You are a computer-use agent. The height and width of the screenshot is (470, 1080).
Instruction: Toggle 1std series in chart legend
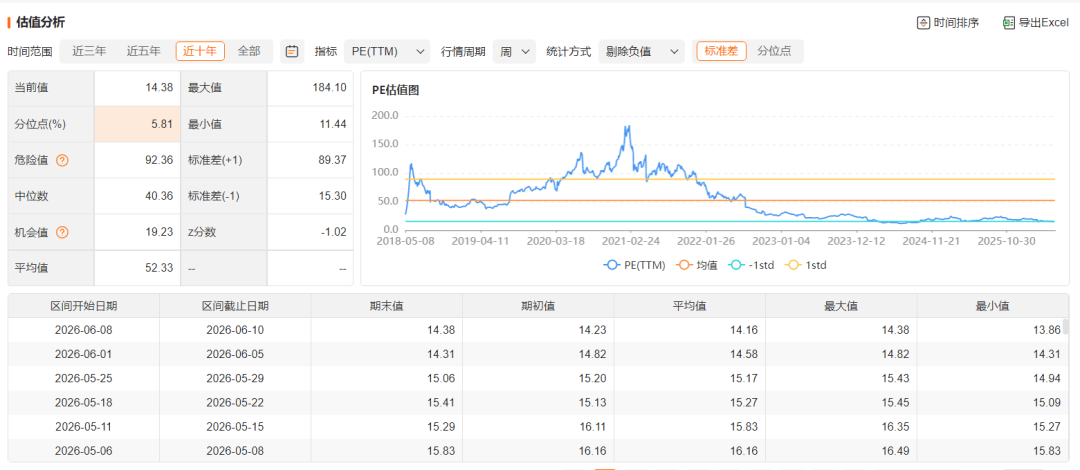808,265
